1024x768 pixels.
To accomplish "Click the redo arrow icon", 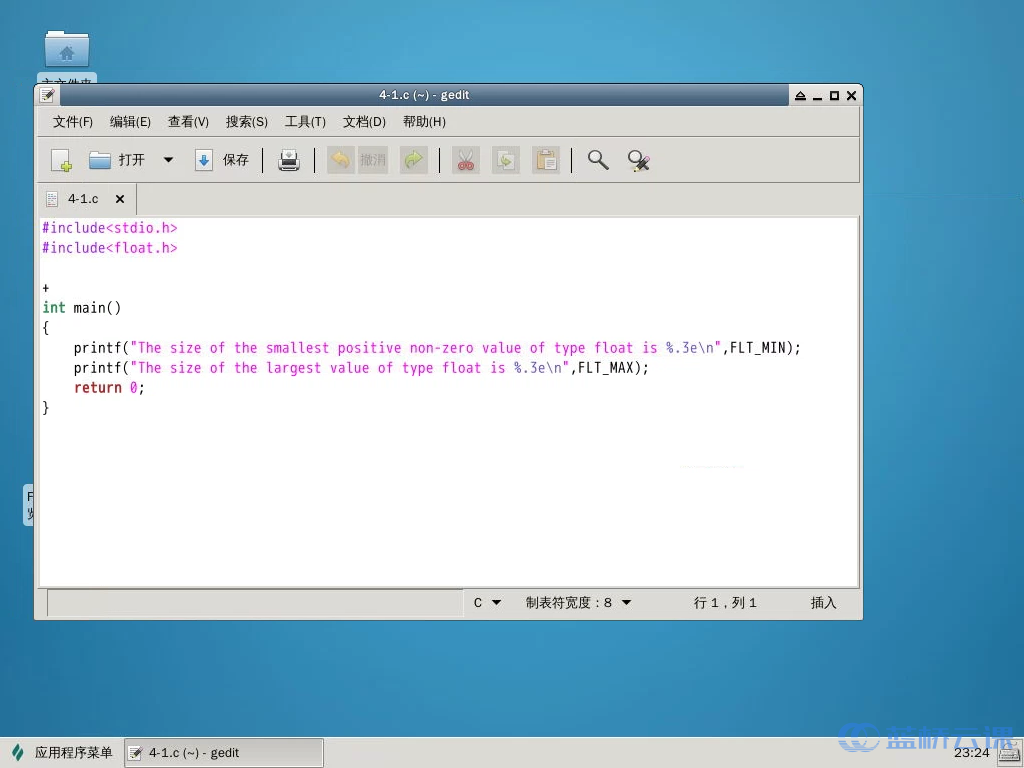I will 413,160.
